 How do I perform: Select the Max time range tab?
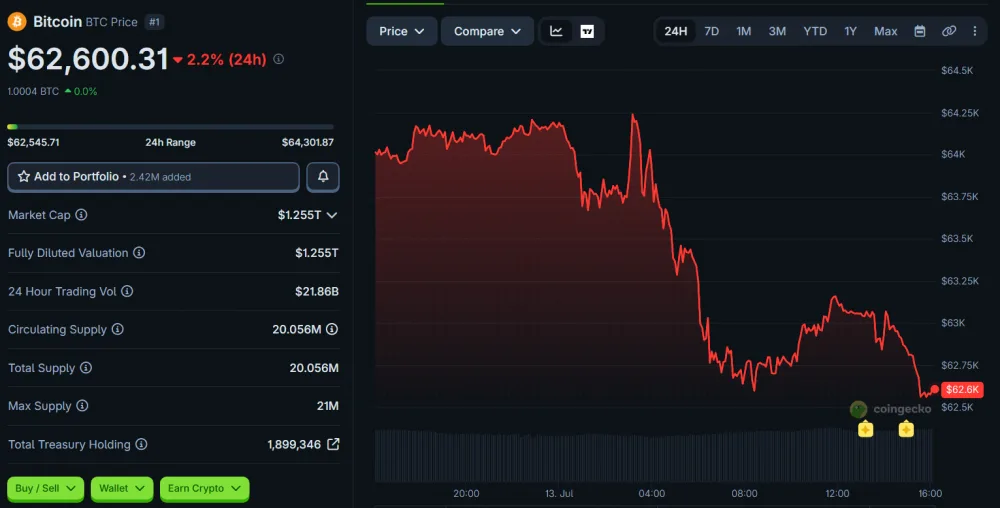(886, 31)
